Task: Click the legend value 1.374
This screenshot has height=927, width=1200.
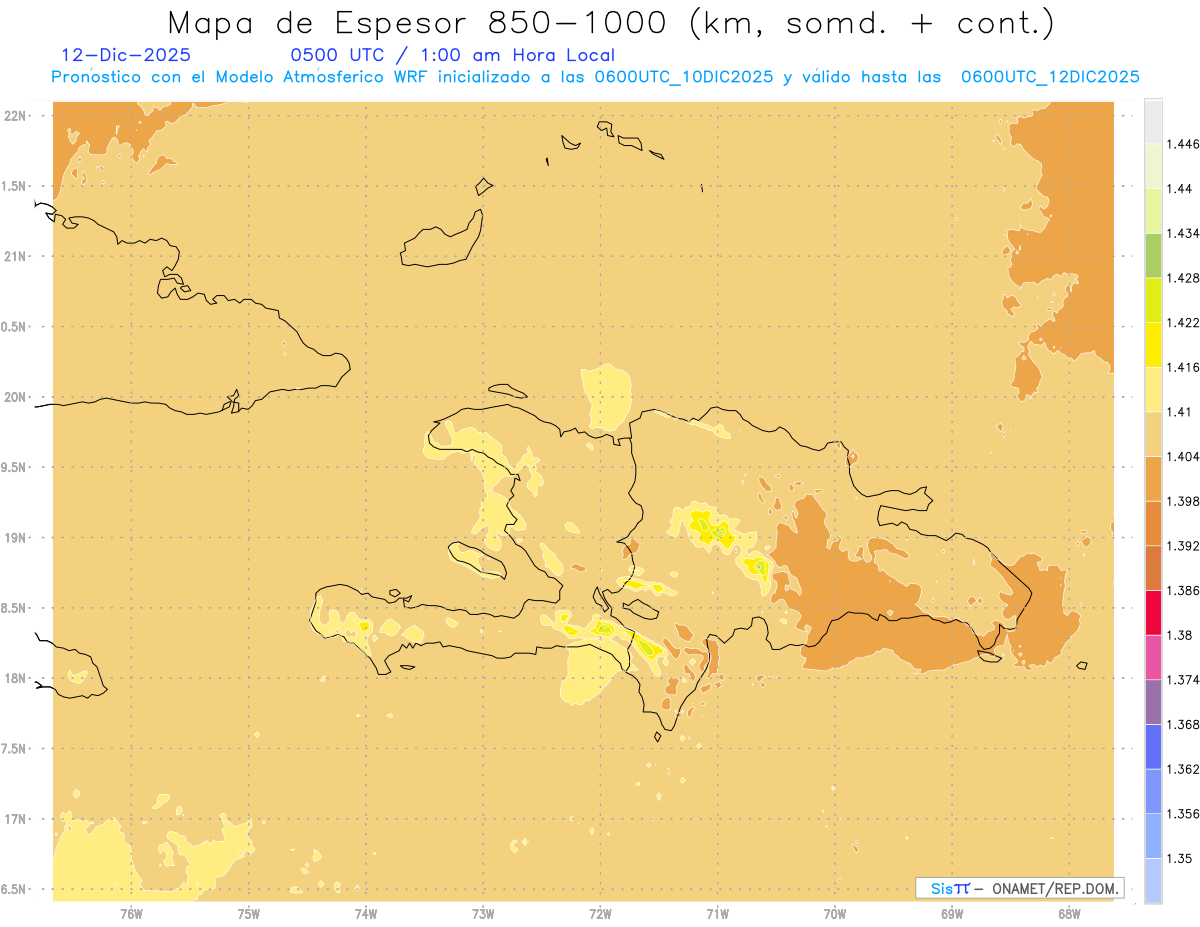Action: [1184, 680]
